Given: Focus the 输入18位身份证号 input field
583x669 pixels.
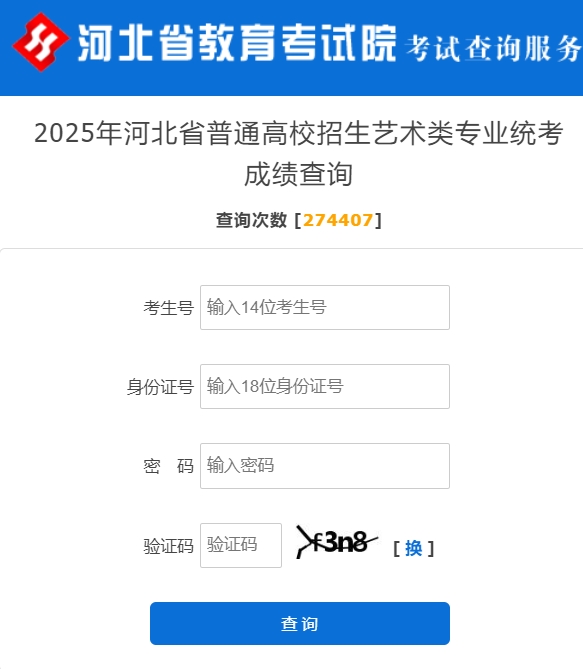Looking at the screenshot, I should coord(325,386).
